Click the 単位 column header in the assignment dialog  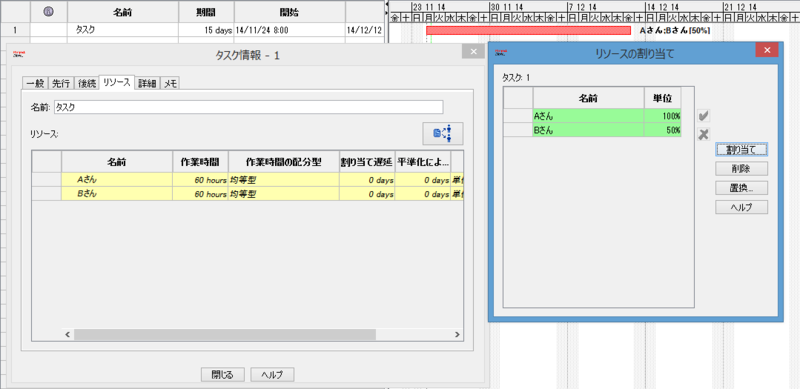663,98
